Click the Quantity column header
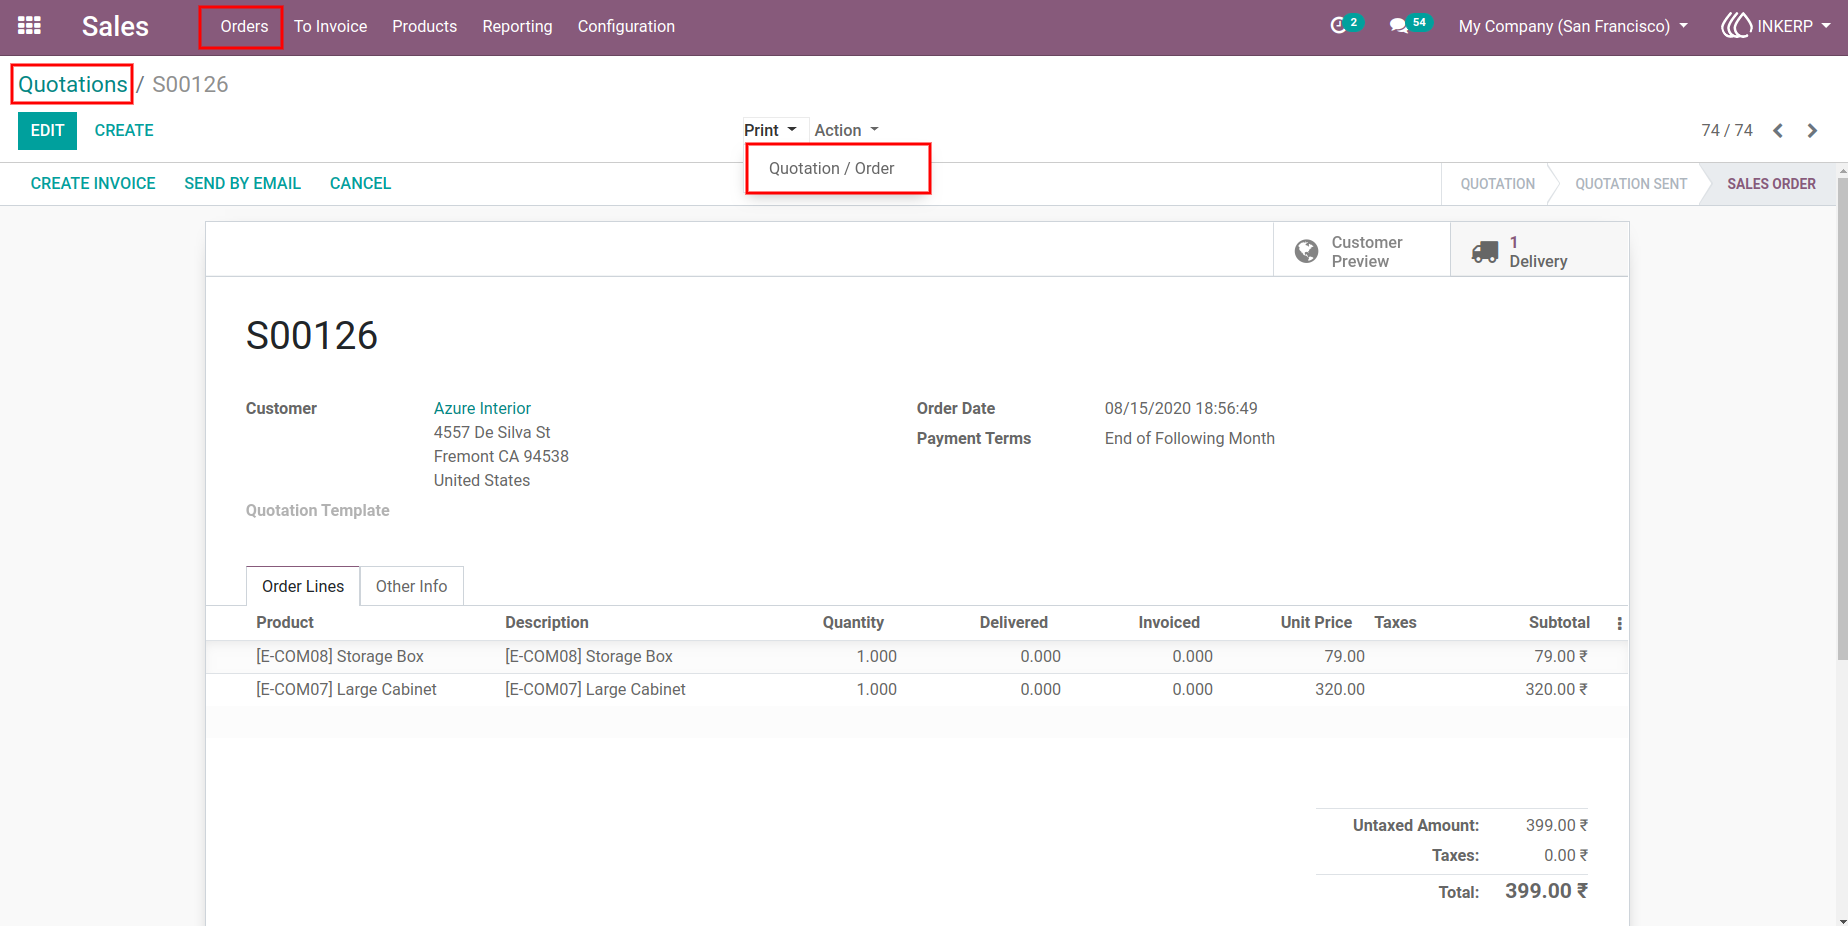The image size is (1848, 926). tap(853, 623)
